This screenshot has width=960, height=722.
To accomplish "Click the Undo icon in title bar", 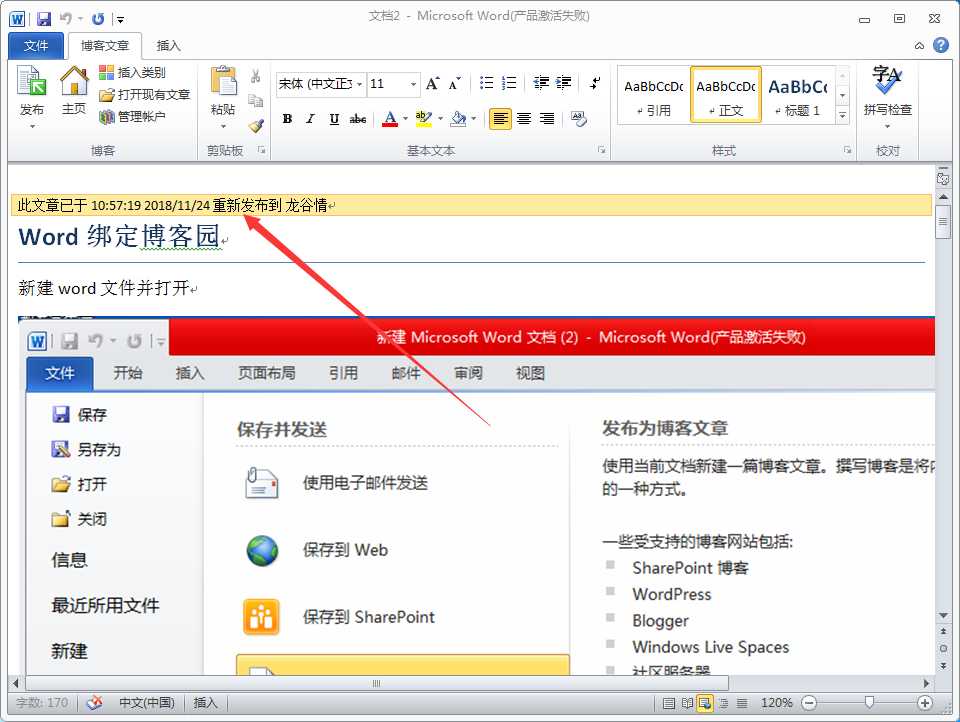I will coord(66,19).
